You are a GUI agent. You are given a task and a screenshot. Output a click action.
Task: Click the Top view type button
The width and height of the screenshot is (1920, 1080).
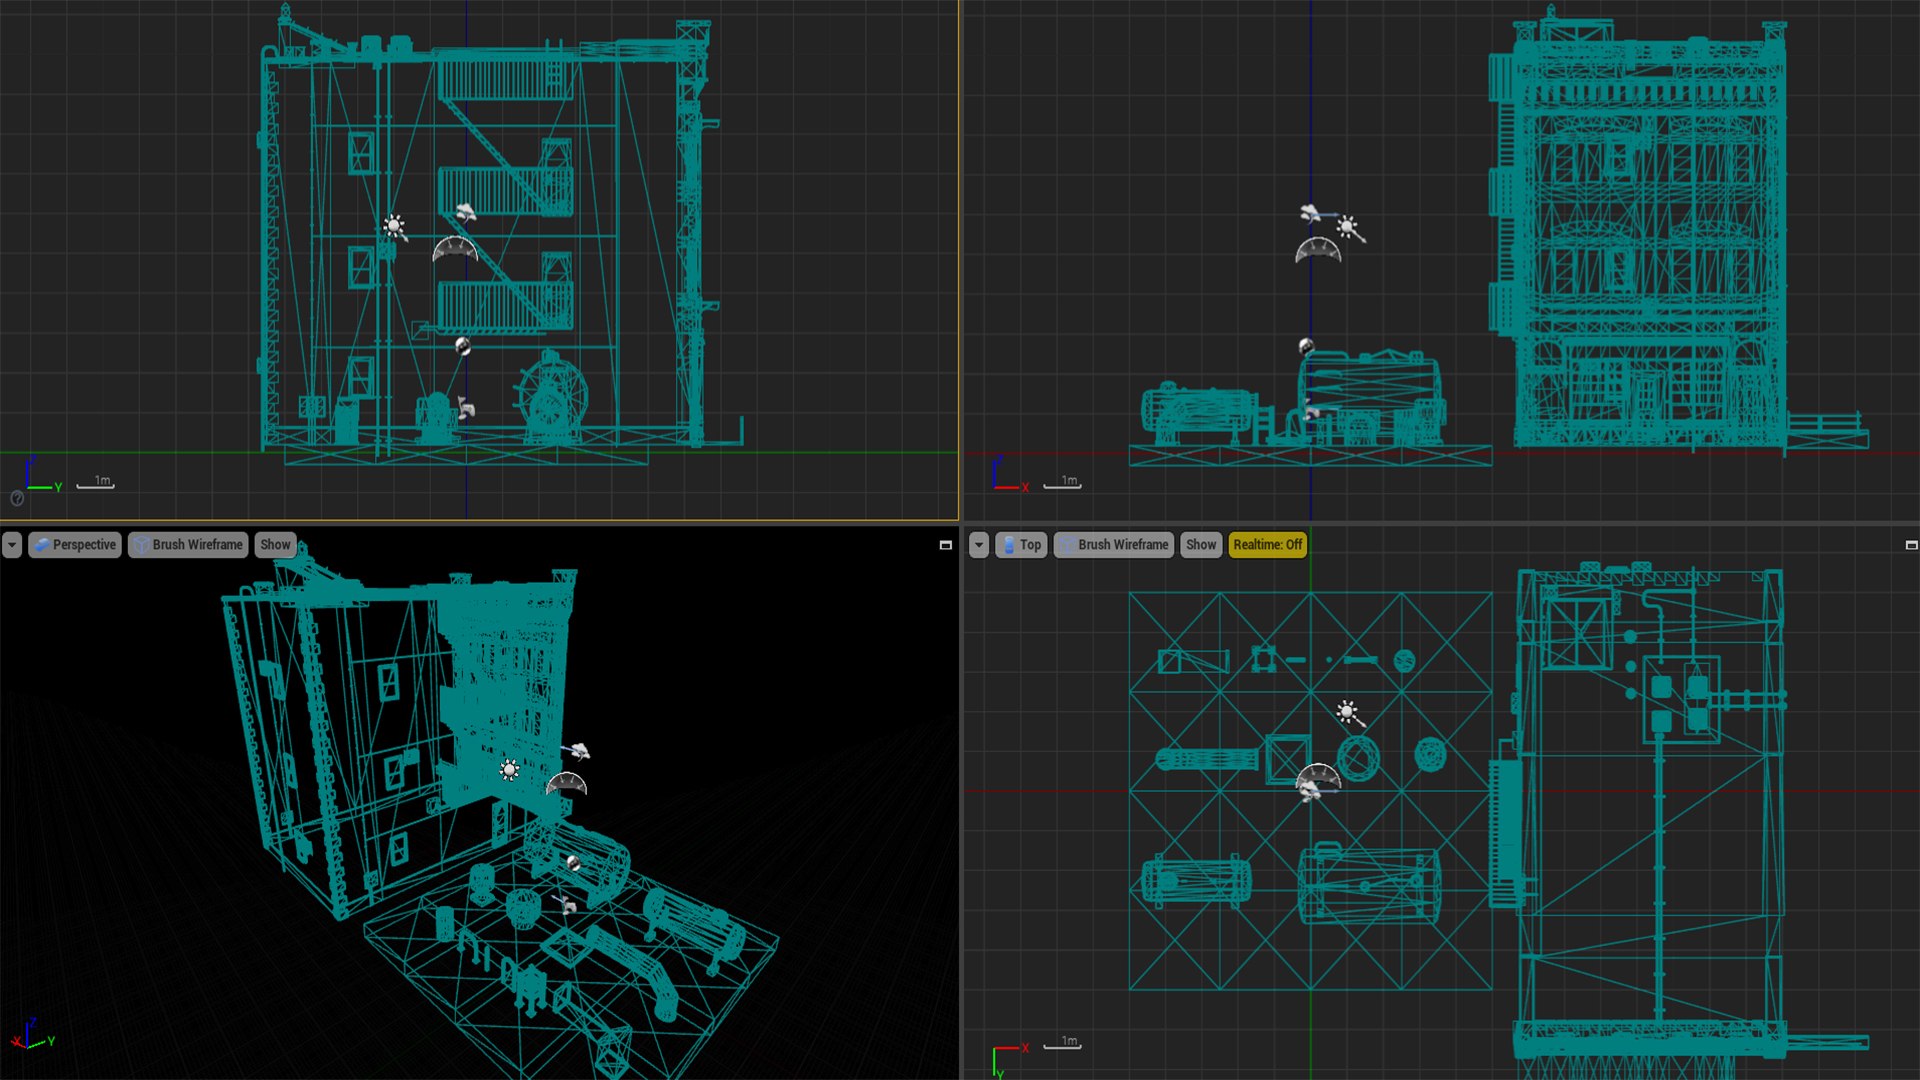click(1021, 545)
